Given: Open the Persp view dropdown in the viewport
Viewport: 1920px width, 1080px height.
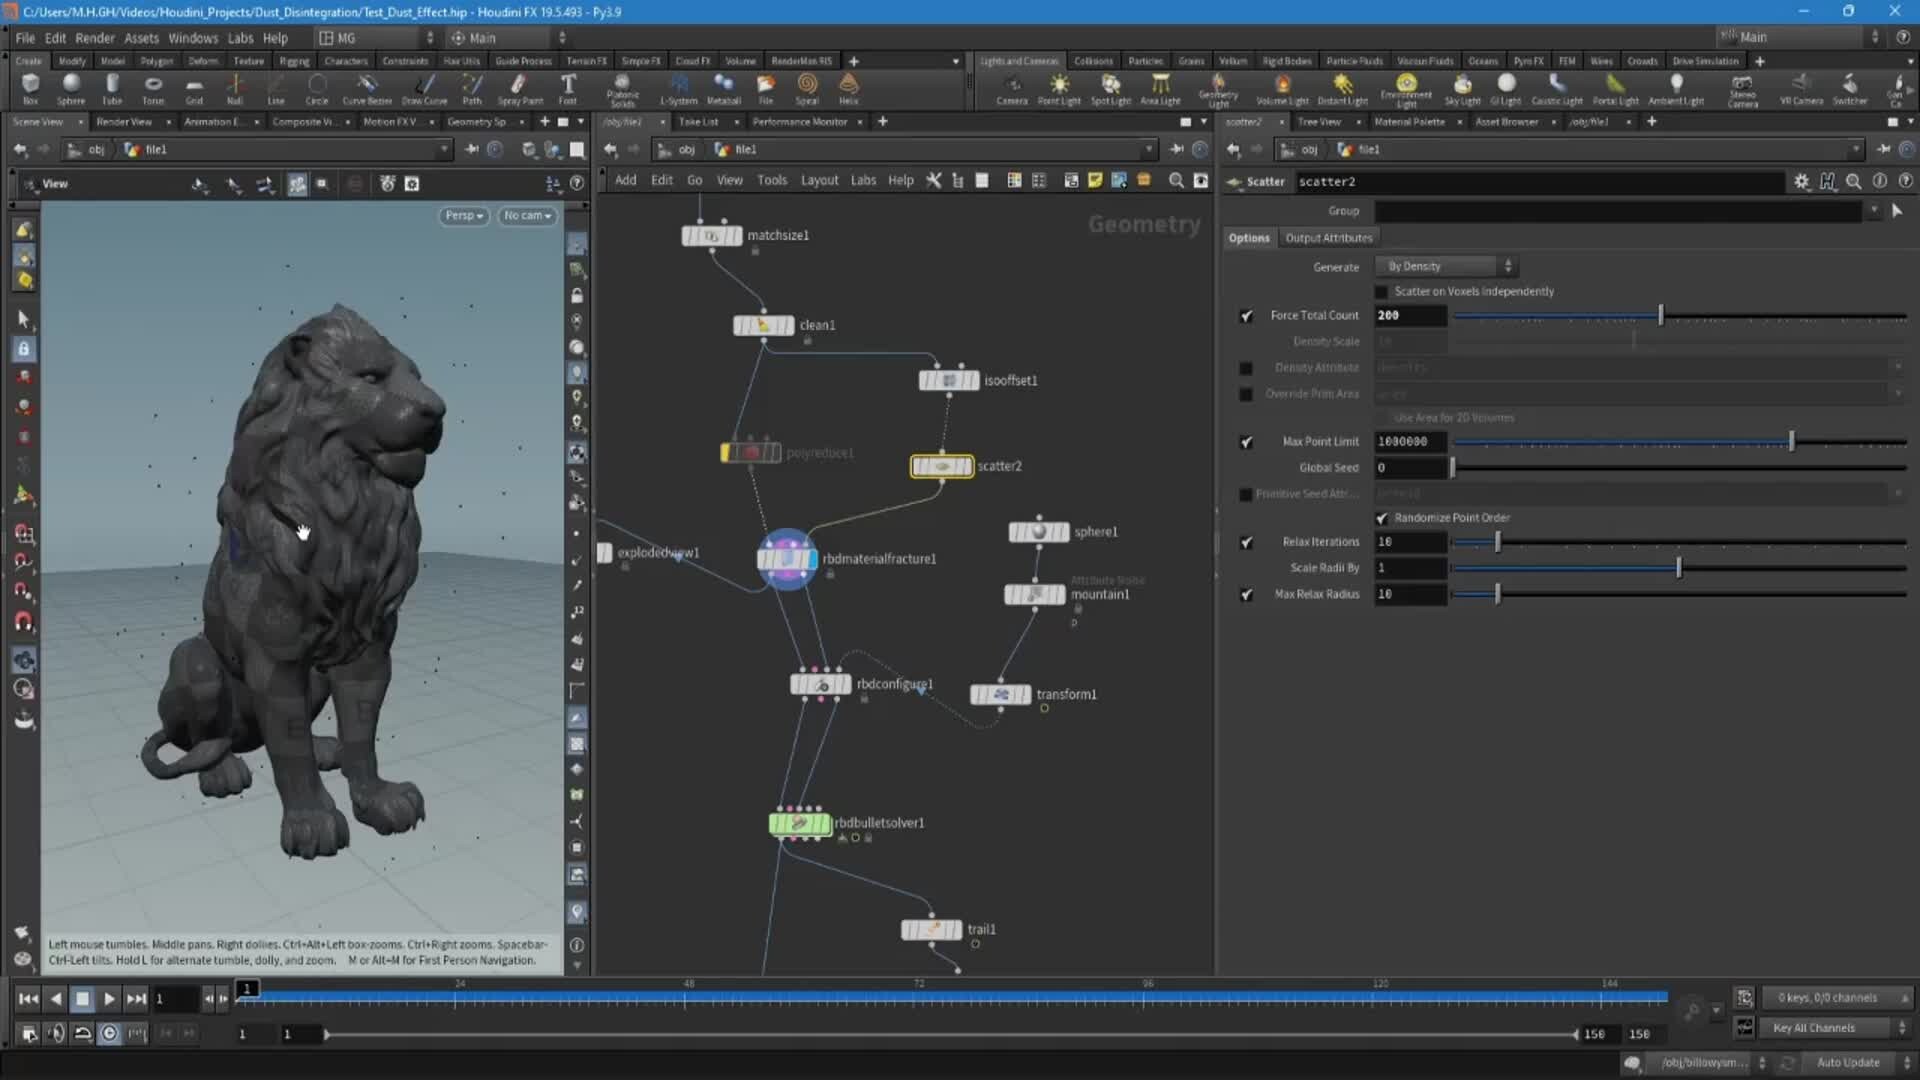Looking at the screenshot, I should pyautogui.click(x=463, y=215).
